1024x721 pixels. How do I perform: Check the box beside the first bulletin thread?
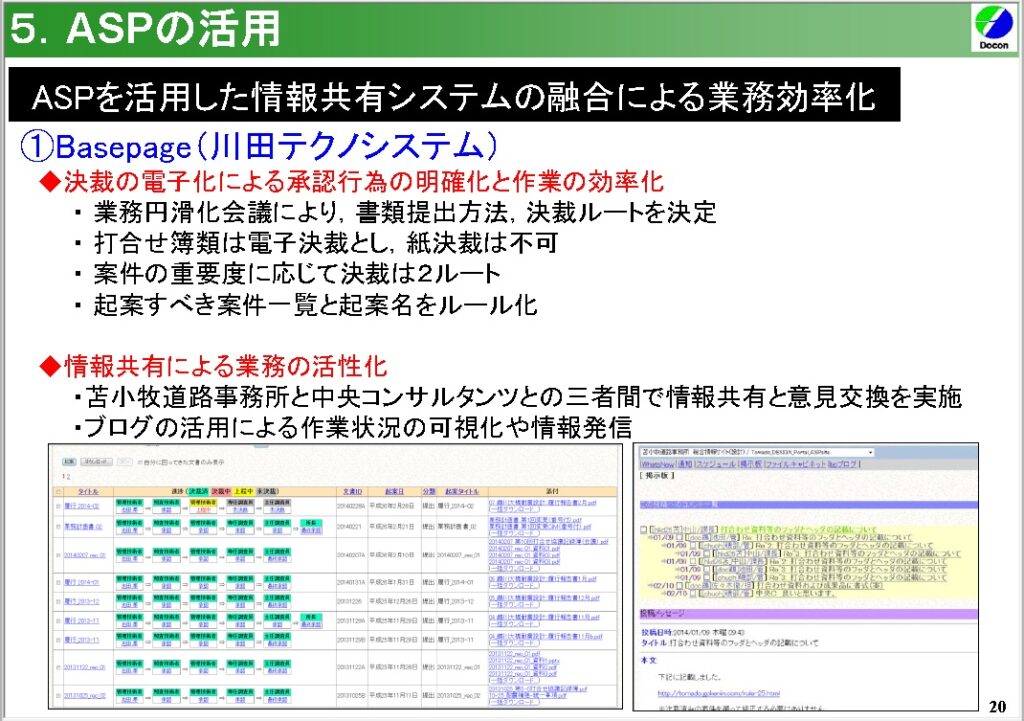644,529
